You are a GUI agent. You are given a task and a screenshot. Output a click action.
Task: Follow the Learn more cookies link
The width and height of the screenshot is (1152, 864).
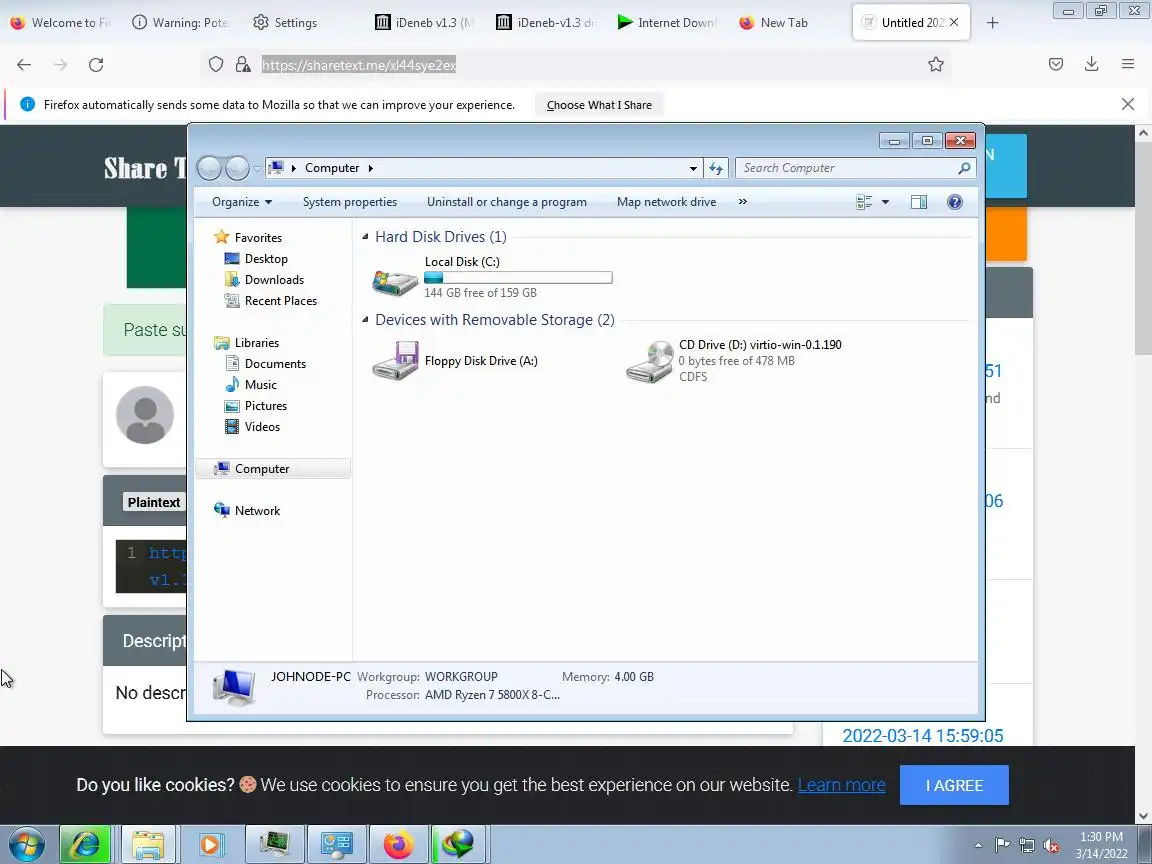click(x=841, y=785)
